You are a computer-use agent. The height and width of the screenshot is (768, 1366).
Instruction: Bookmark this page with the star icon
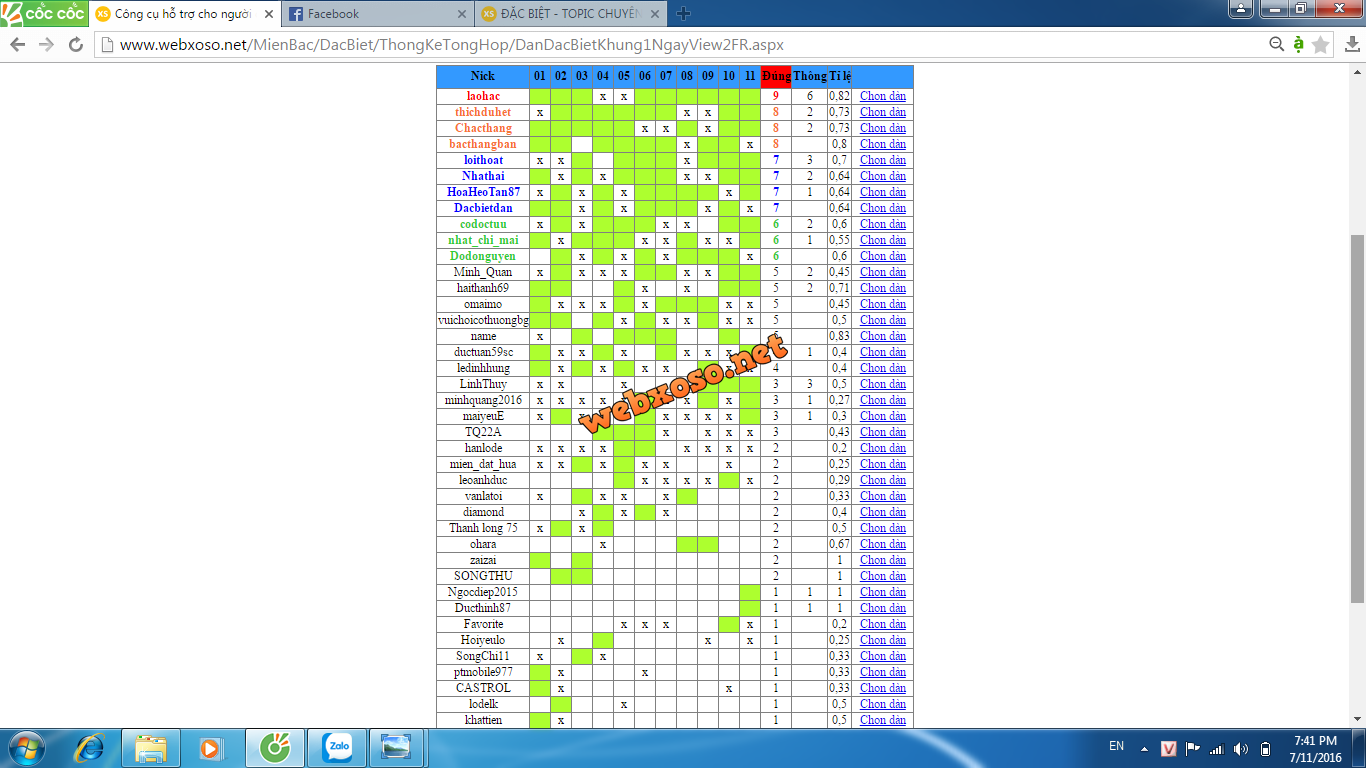pyautogui.click(x=1320, y=45)
